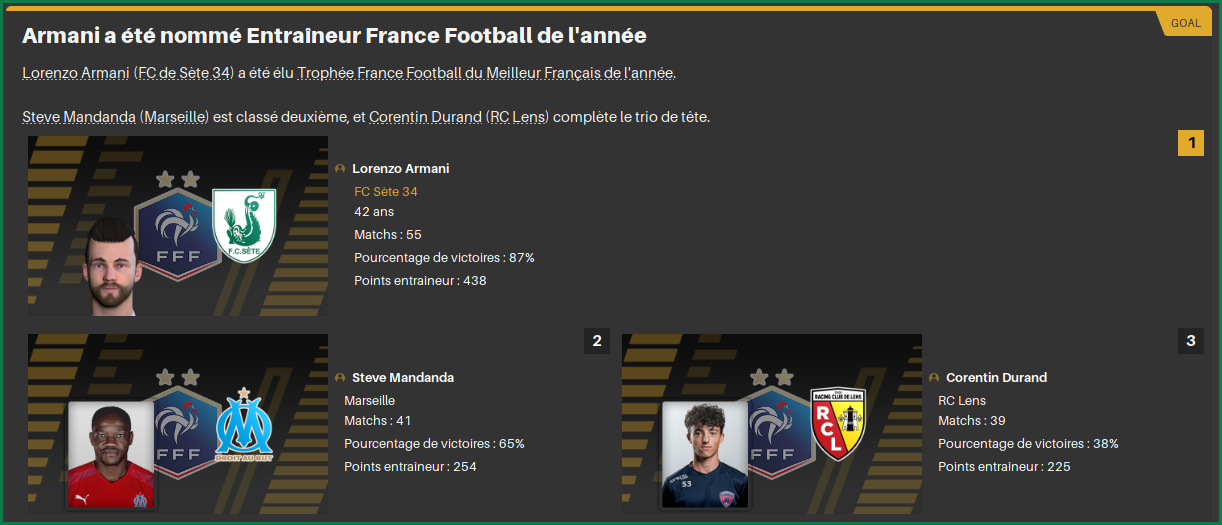Open the RC Lens link in news paragraph

pyautogui.click(x=518, y=117)
